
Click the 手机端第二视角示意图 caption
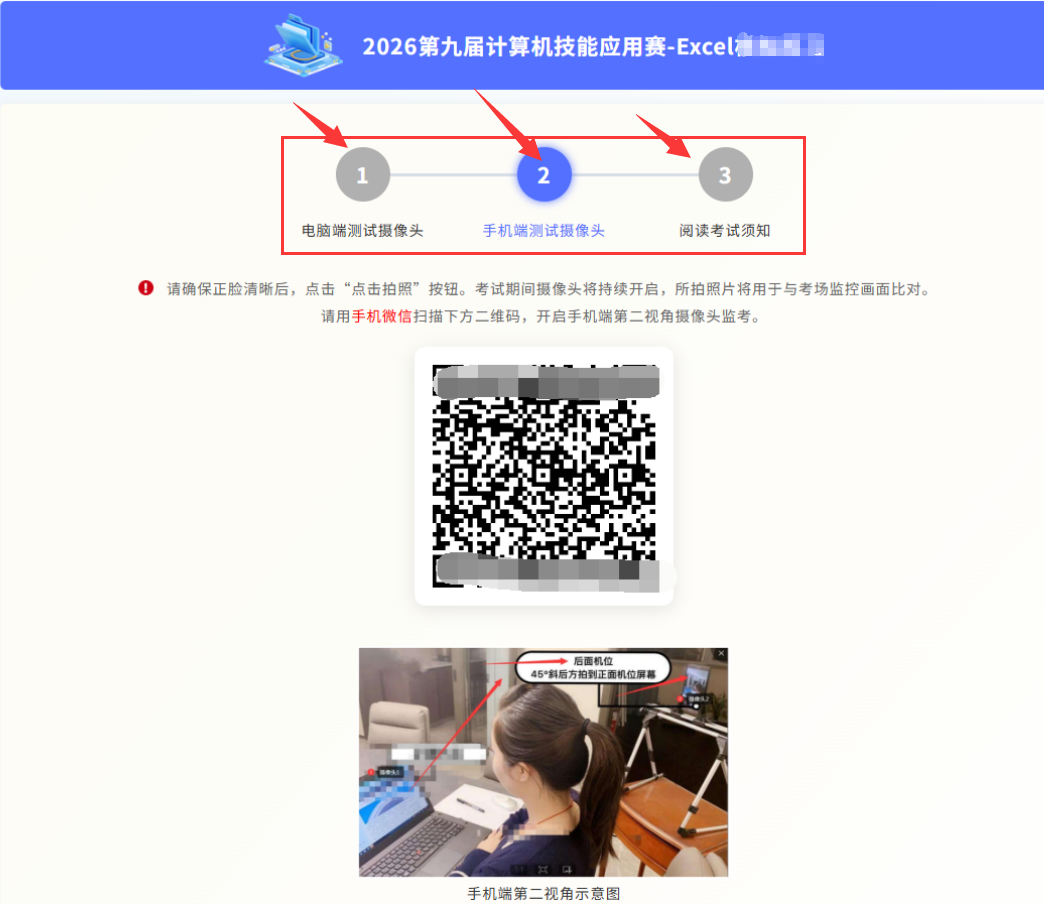543,893
